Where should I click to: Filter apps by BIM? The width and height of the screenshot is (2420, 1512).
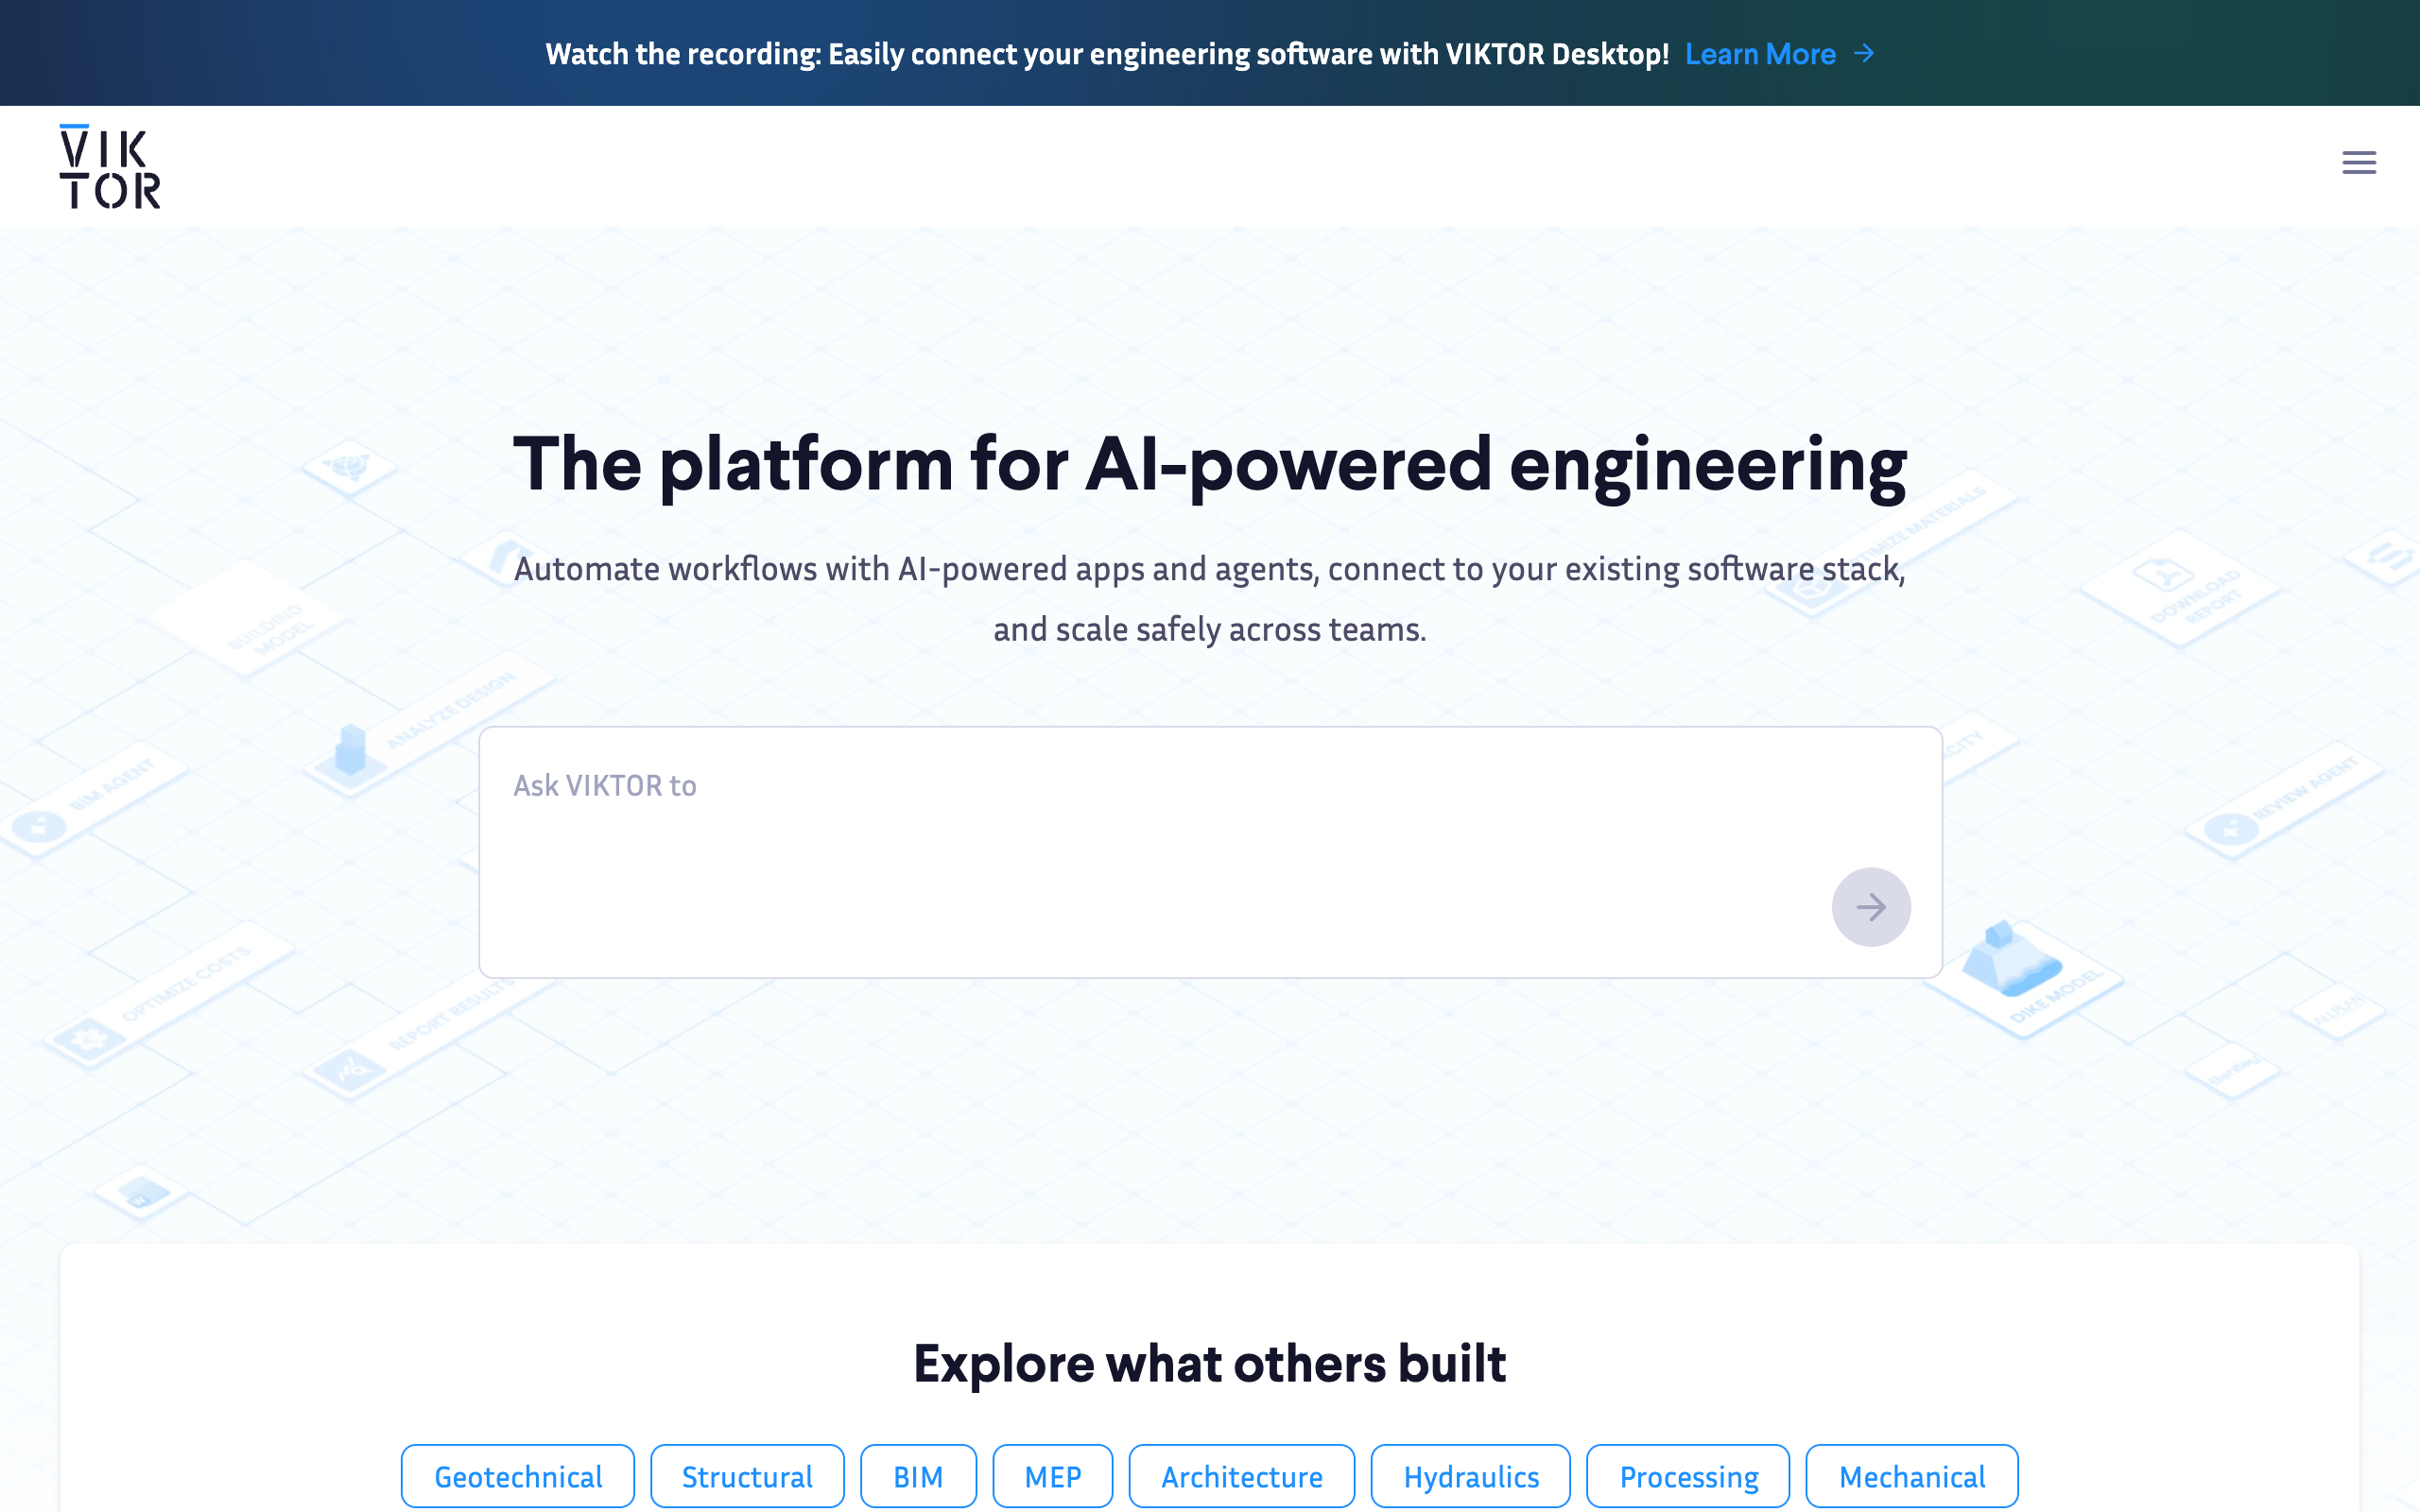click(x=918, y=1476)
